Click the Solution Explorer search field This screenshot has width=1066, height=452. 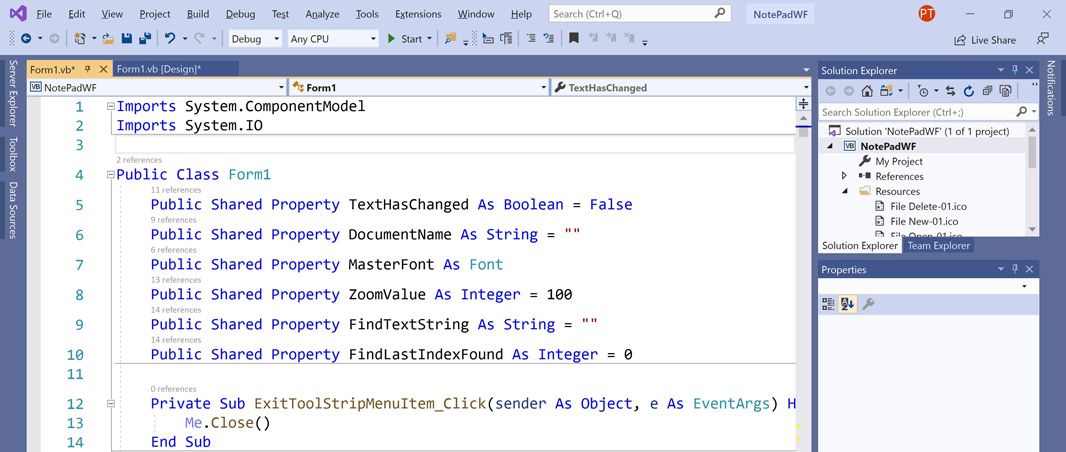915,112
